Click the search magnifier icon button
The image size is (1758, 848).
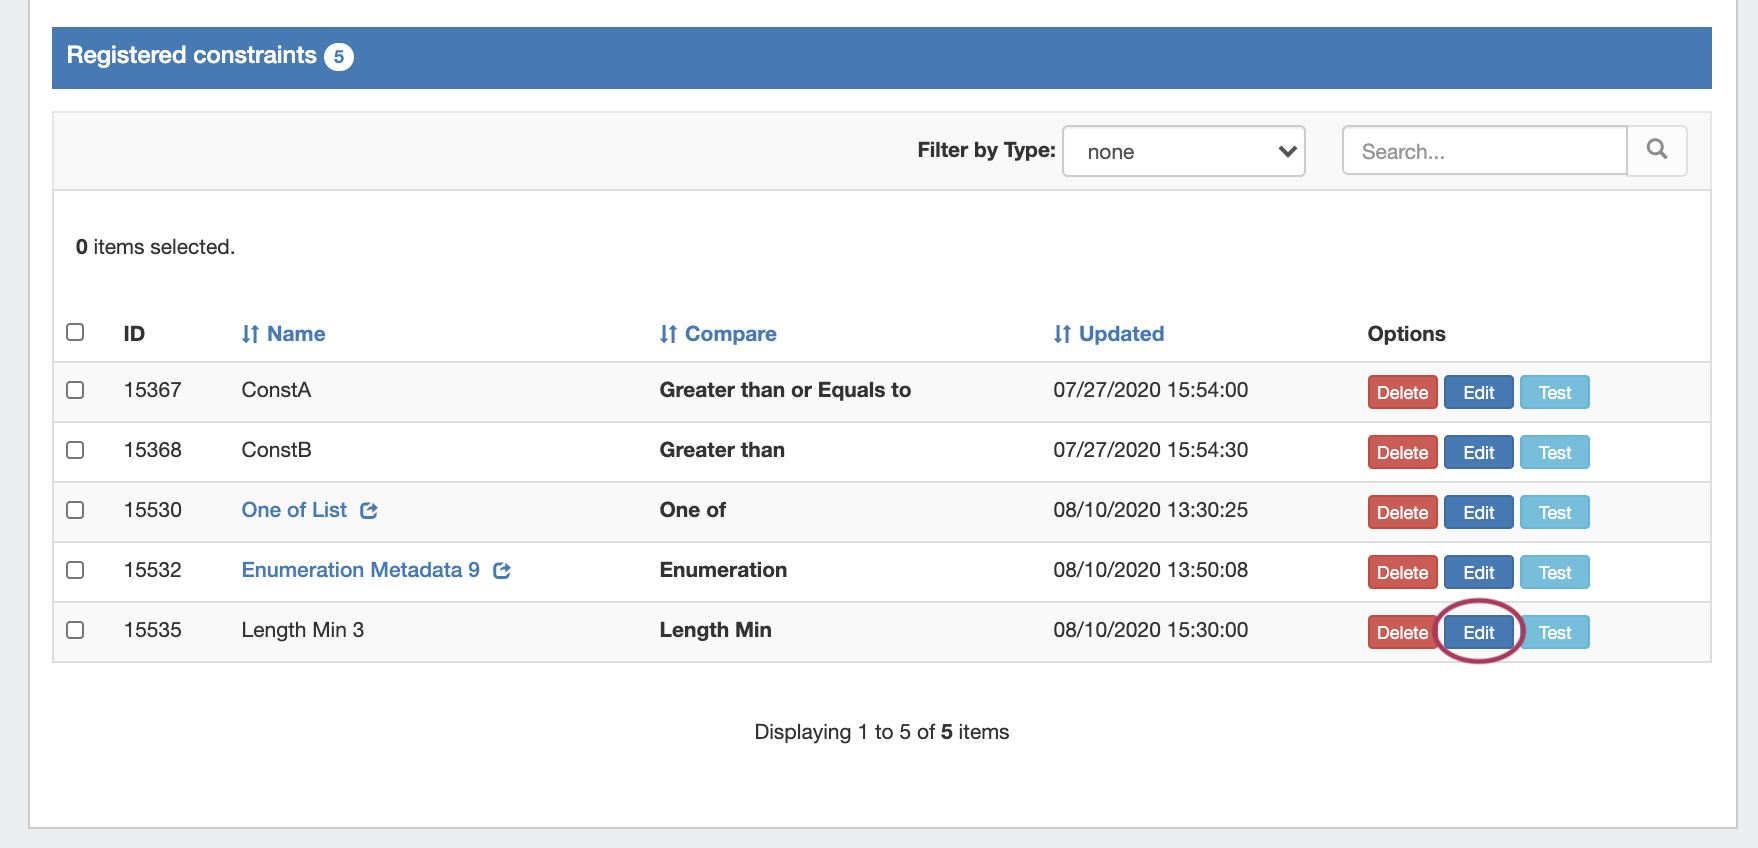[x=1656, y=150]
